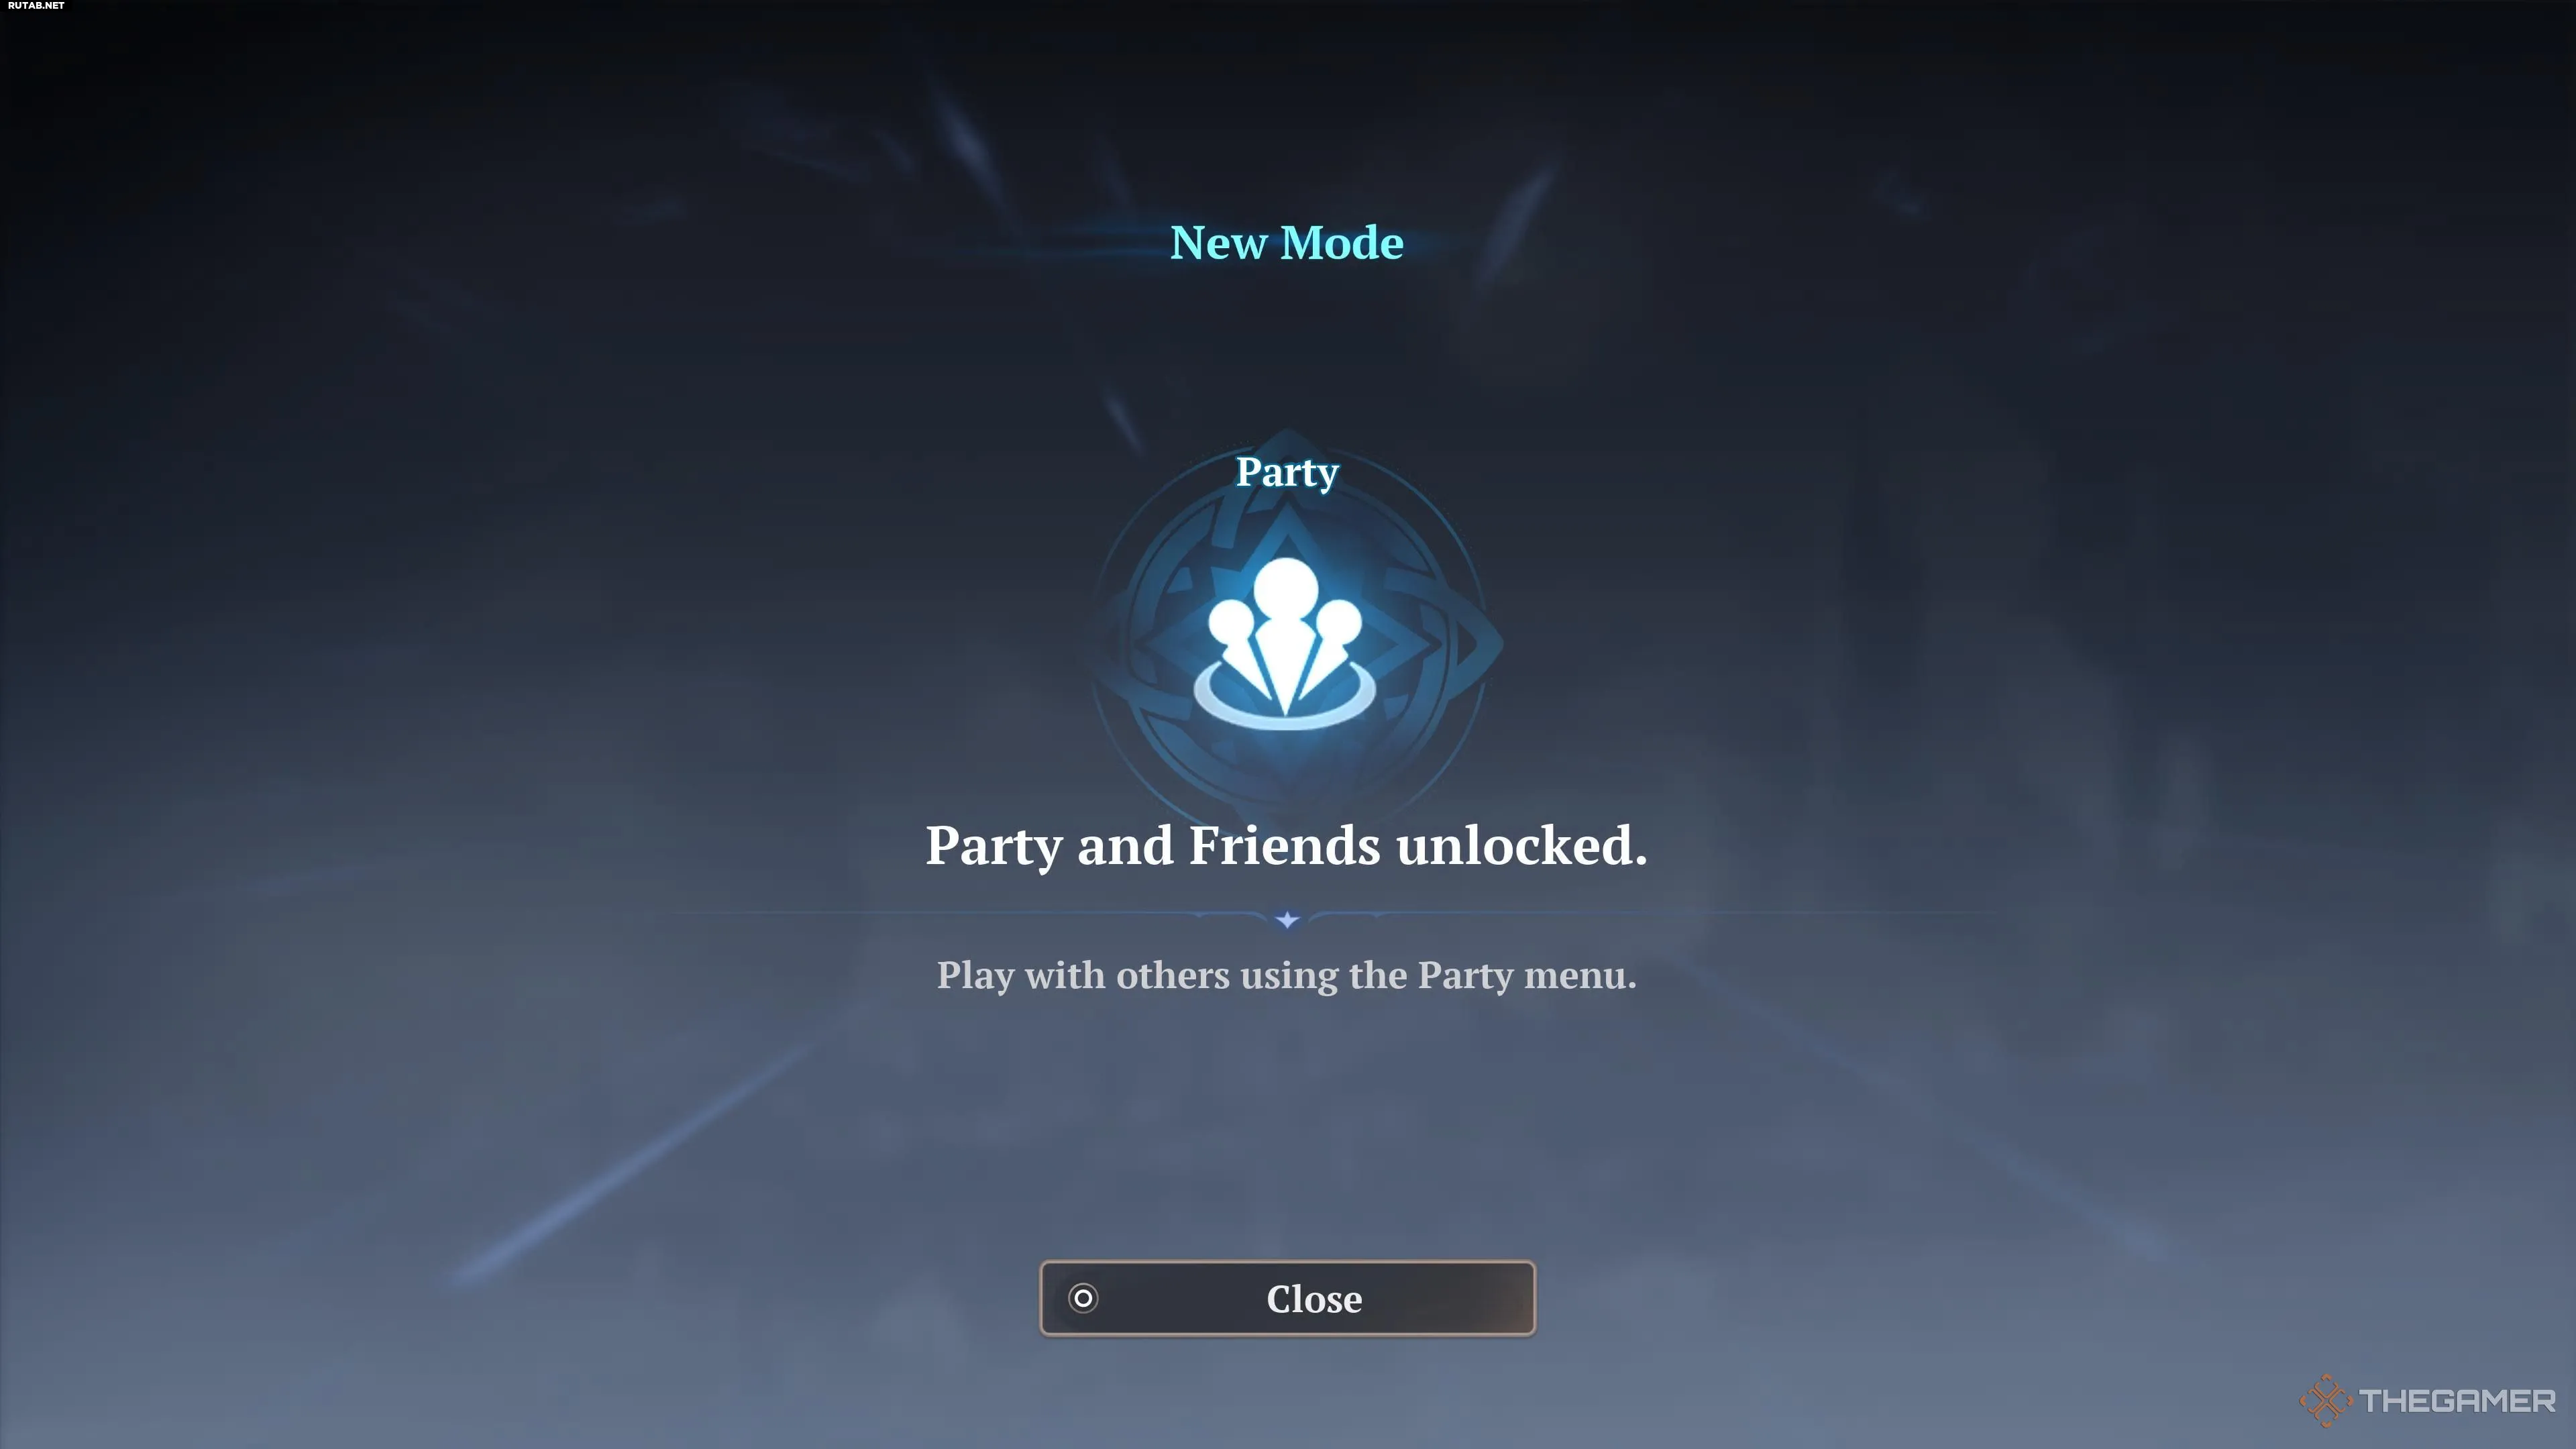Click the top point of the Party emblem
The width and height of the screenshot is (2576, 1449).
click(x=1287, y=436)
